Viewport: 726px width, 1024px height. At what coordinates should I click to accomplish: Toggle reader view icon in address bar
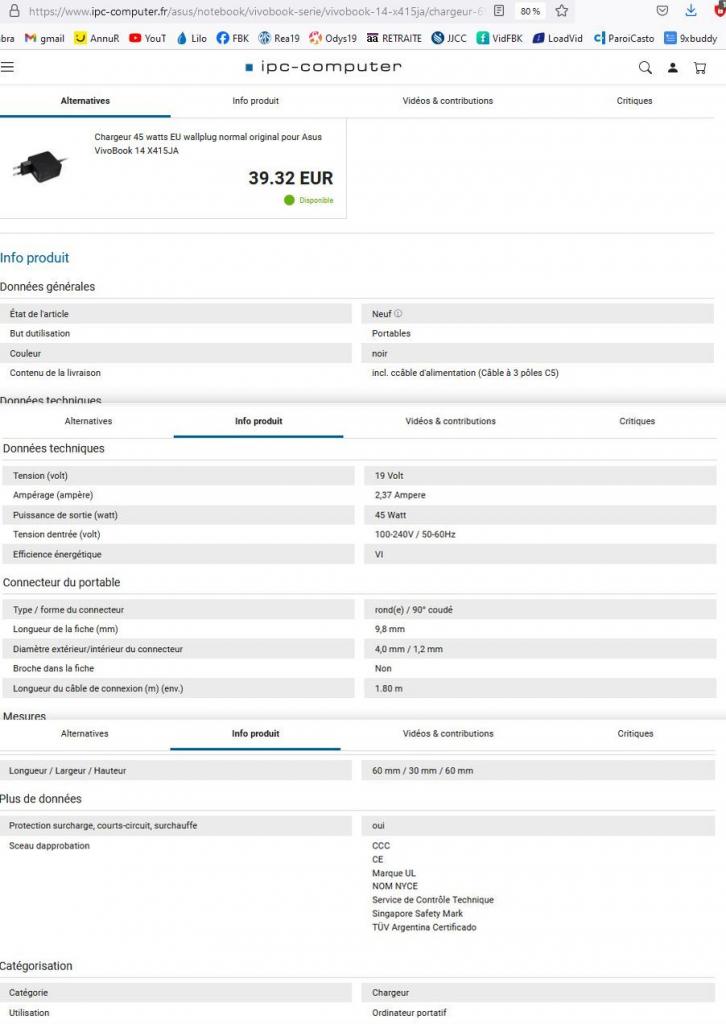tap(499, 11)
